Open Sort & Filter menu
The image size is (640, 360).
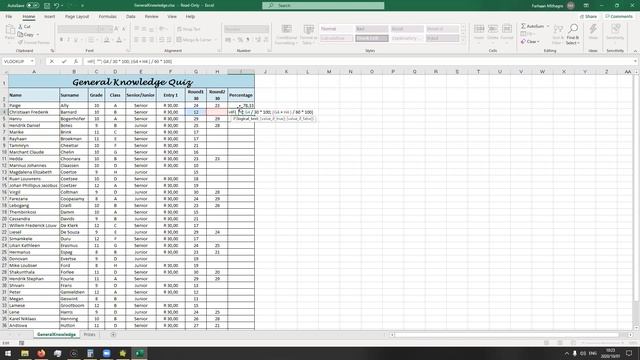[x=558, y=34]
